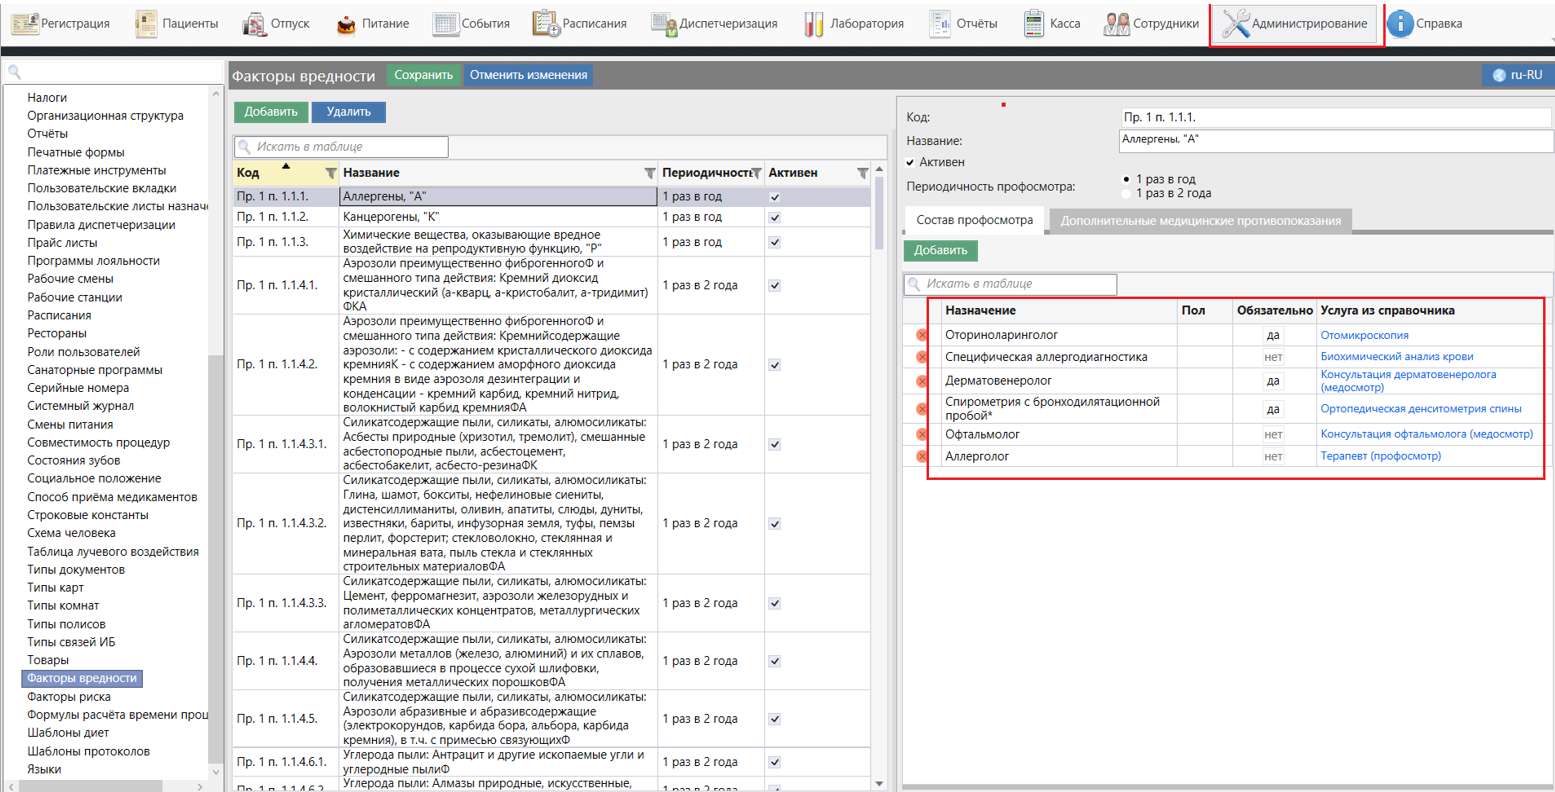The width and height of the screenshot is (1555, 792).
Task: Open the Отомикроскопия service link
Action: click(1364, 336)
